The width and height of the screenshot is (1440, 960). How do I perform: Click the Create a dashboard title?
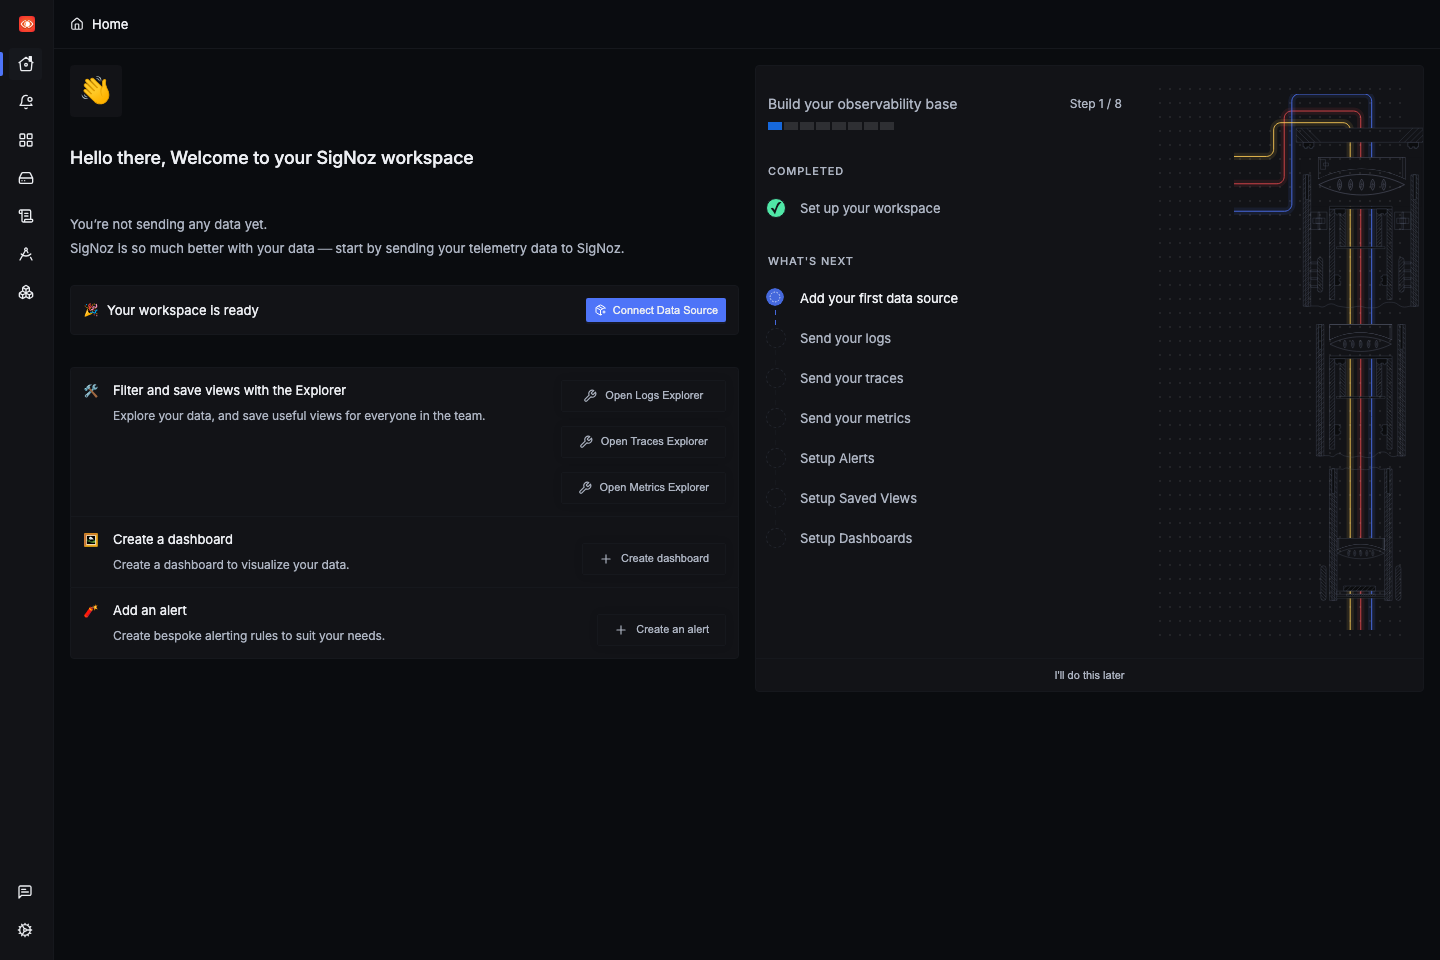coord(173,539)
